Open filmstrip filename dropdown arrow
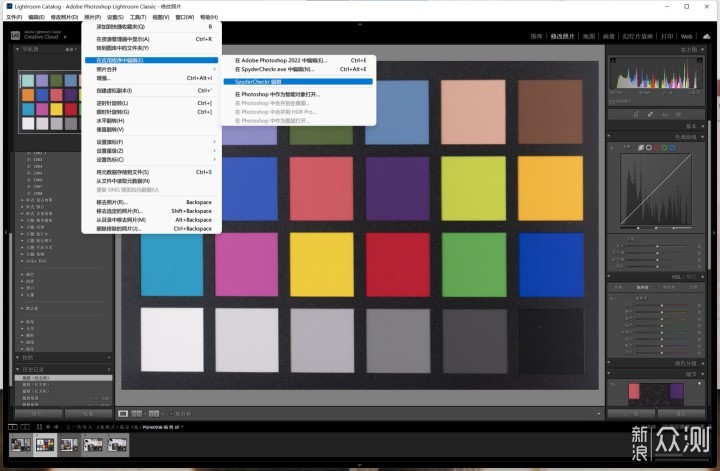This screenshot has height=471, width=720. pyautogui.click(x=182, y=427)
